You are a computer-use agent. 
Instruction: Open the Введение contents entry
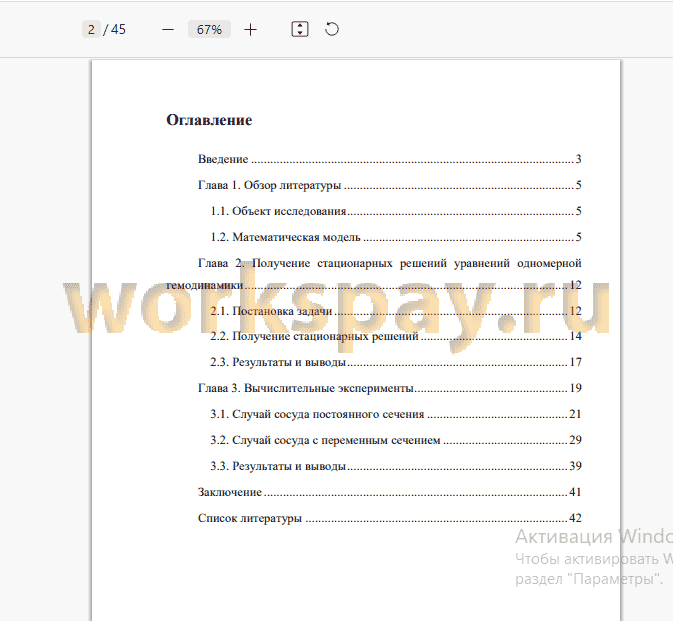[389, 159]
